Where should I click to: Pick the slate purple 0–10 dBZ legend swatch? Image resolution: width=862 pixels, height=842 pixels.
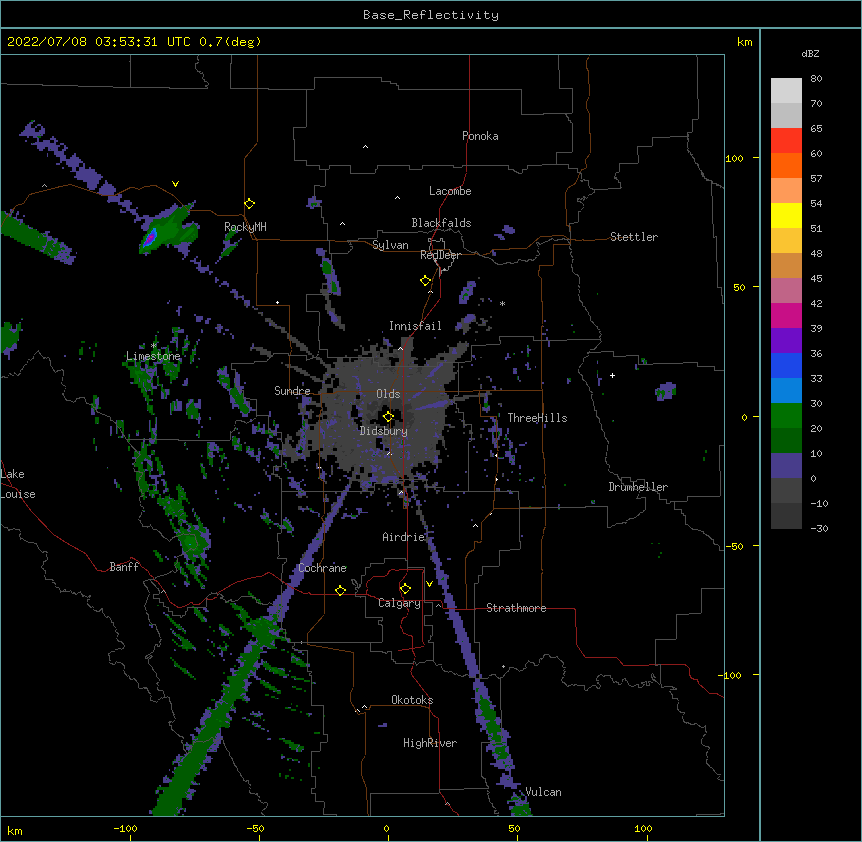coord(786,466)
